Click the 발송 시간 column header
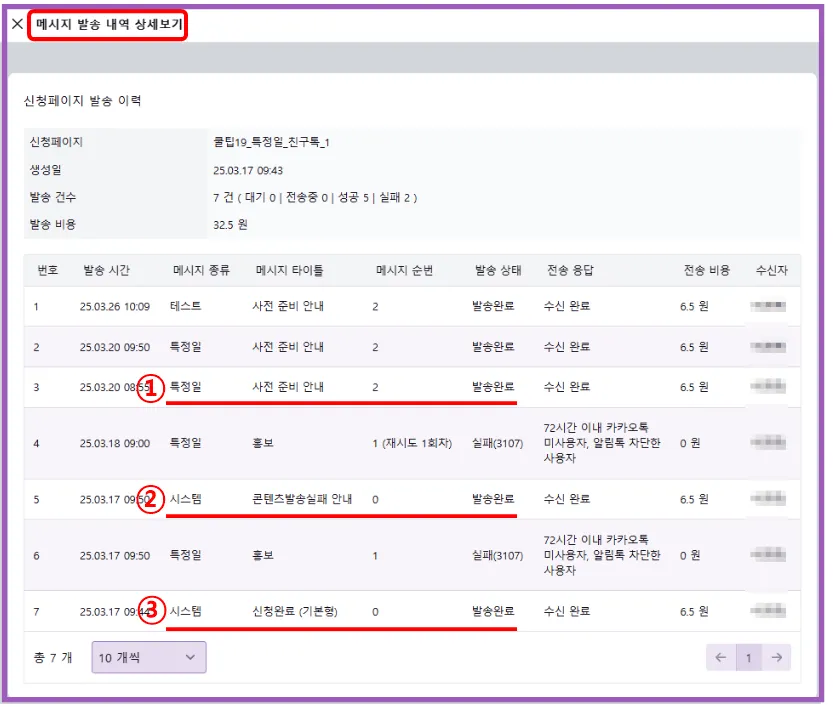 (x=106, y=270)
